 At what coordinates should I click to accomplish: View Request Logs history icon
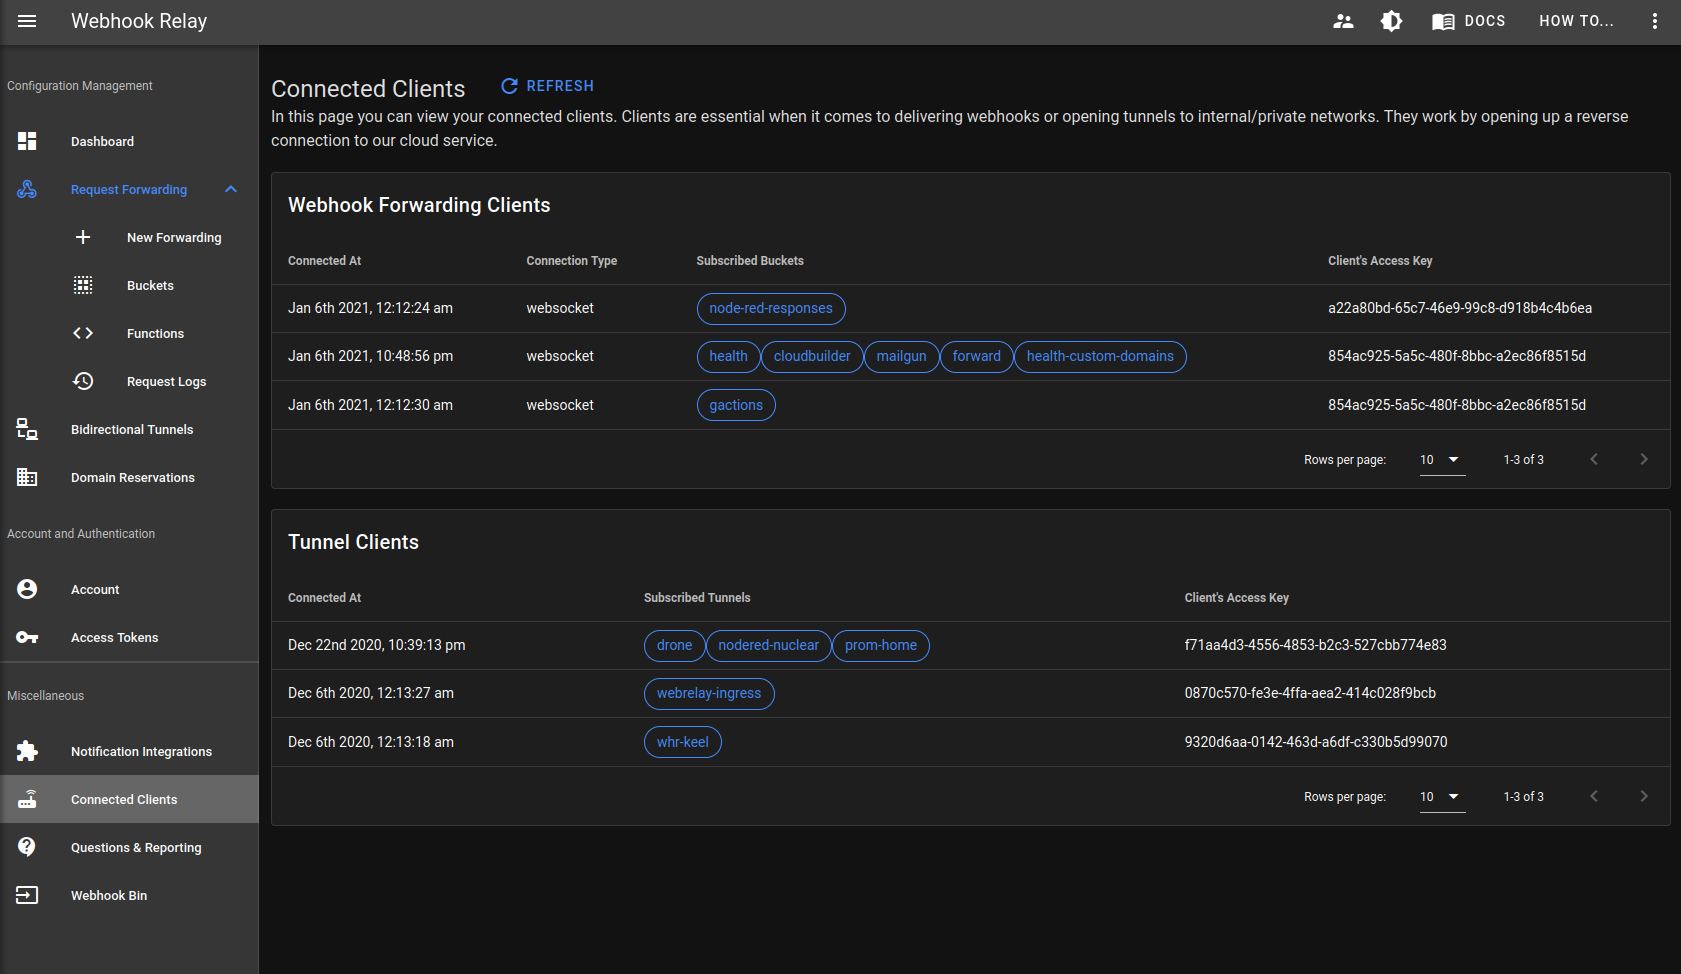pyautogui.click(x=83, y=381)
